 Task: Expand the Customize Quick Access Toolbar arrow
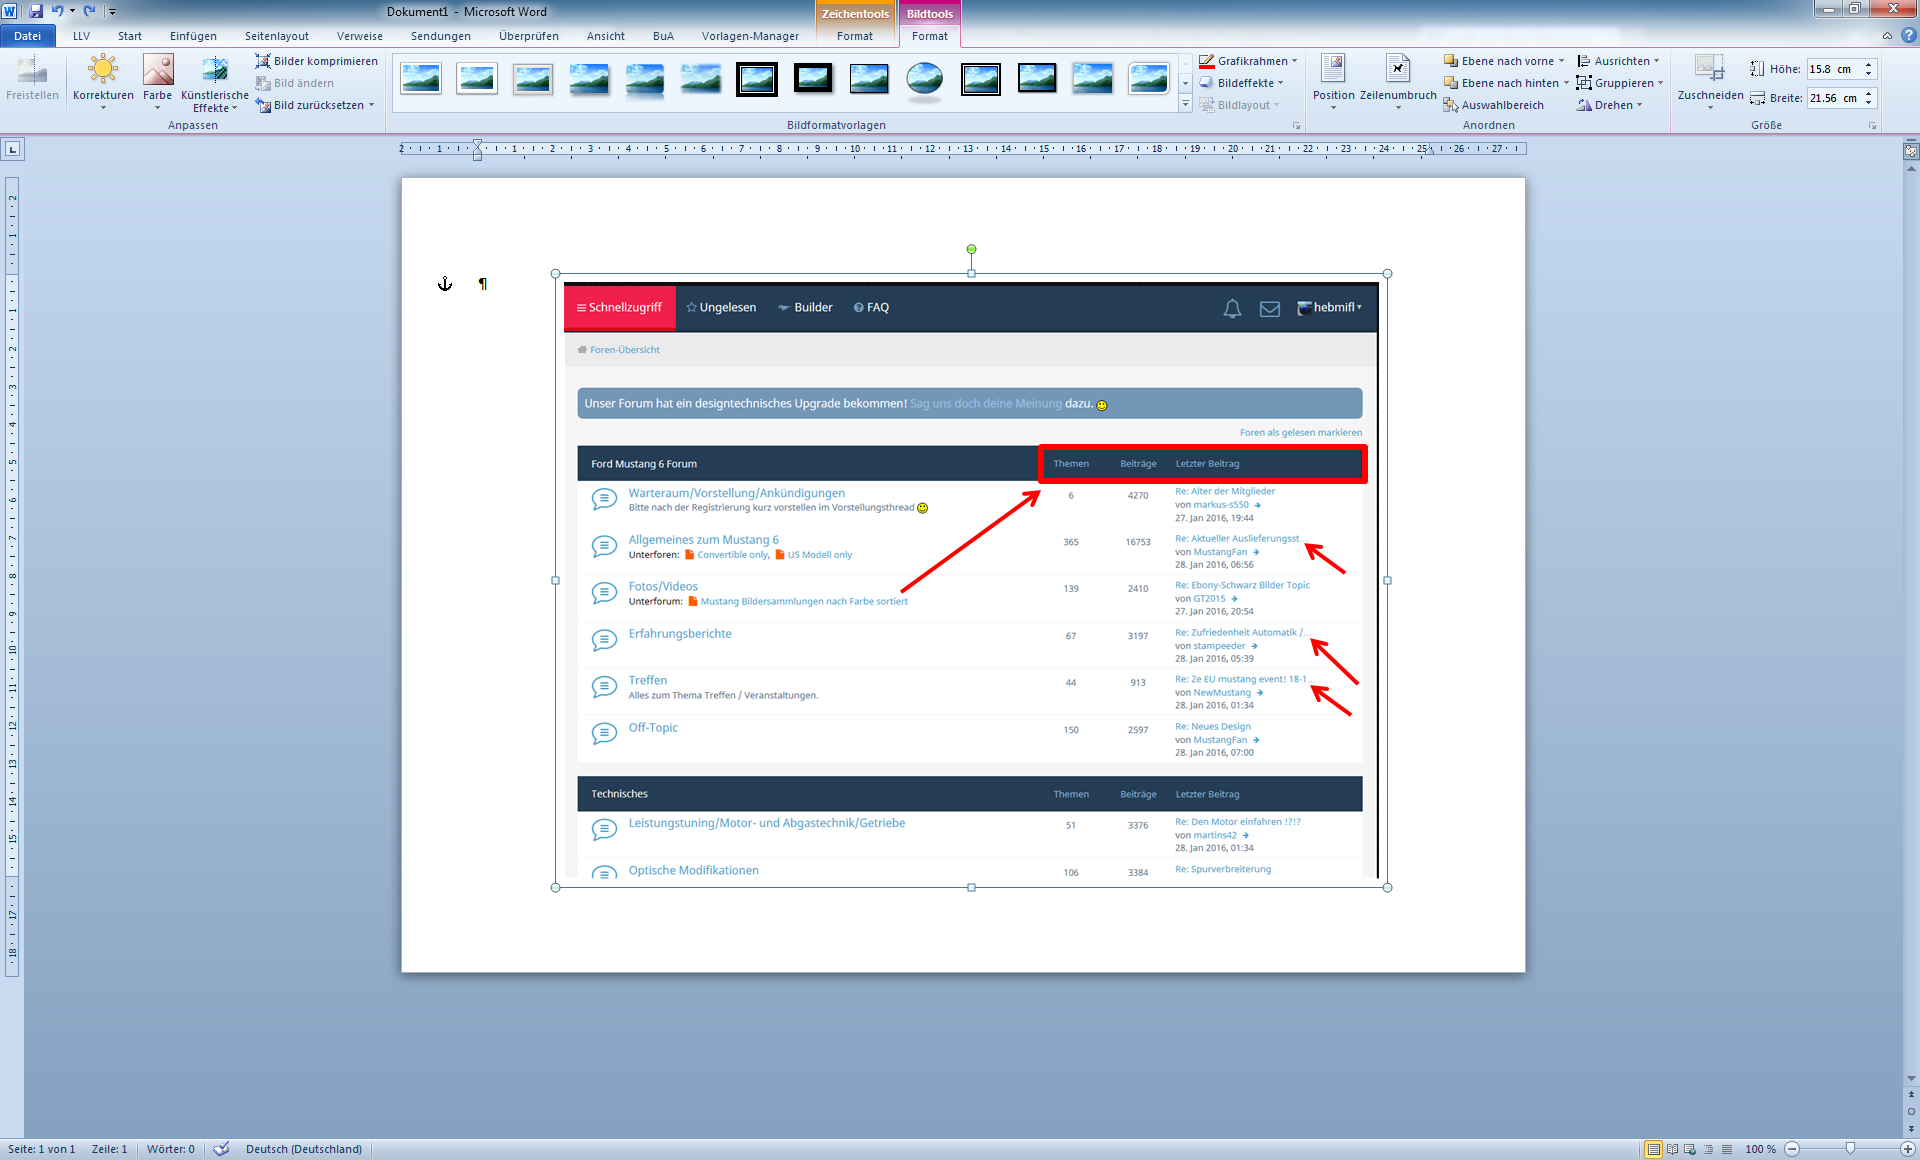[x=112, y=12]
